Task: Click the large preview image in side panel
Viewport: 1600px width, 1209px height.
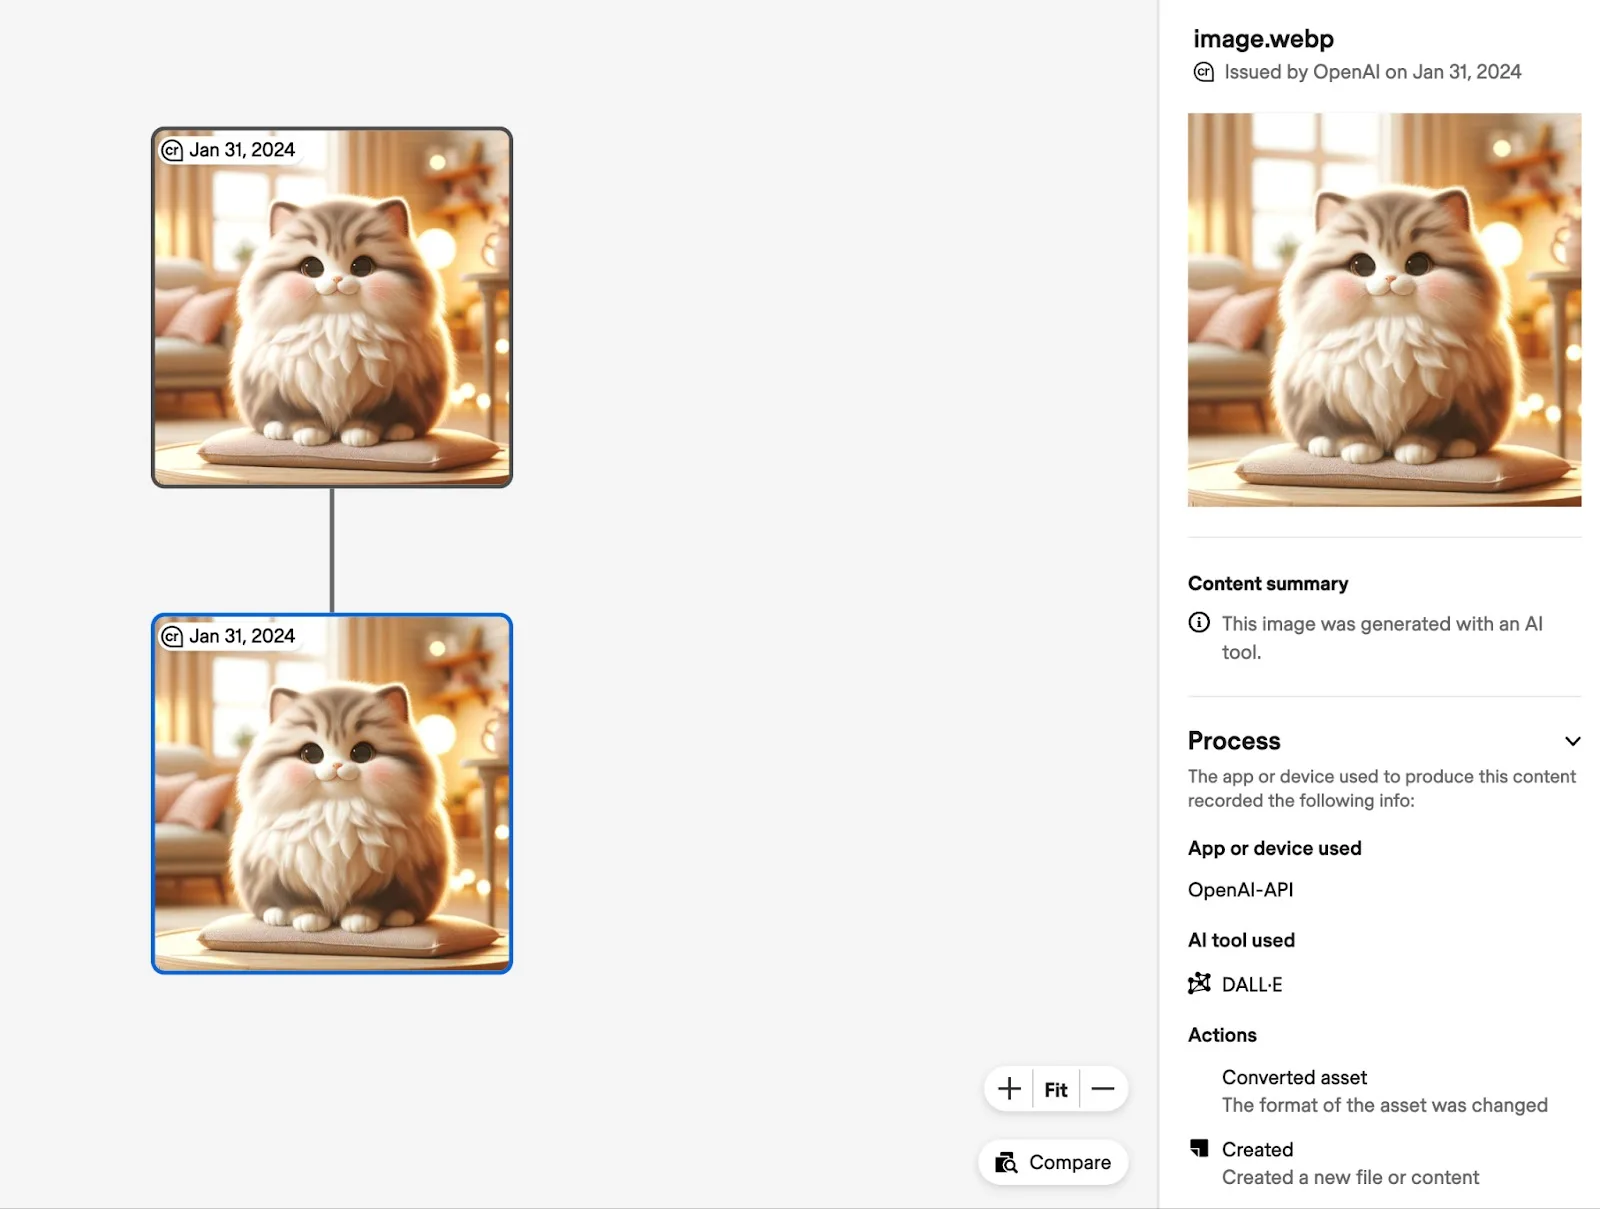Action: [1384, 310]
